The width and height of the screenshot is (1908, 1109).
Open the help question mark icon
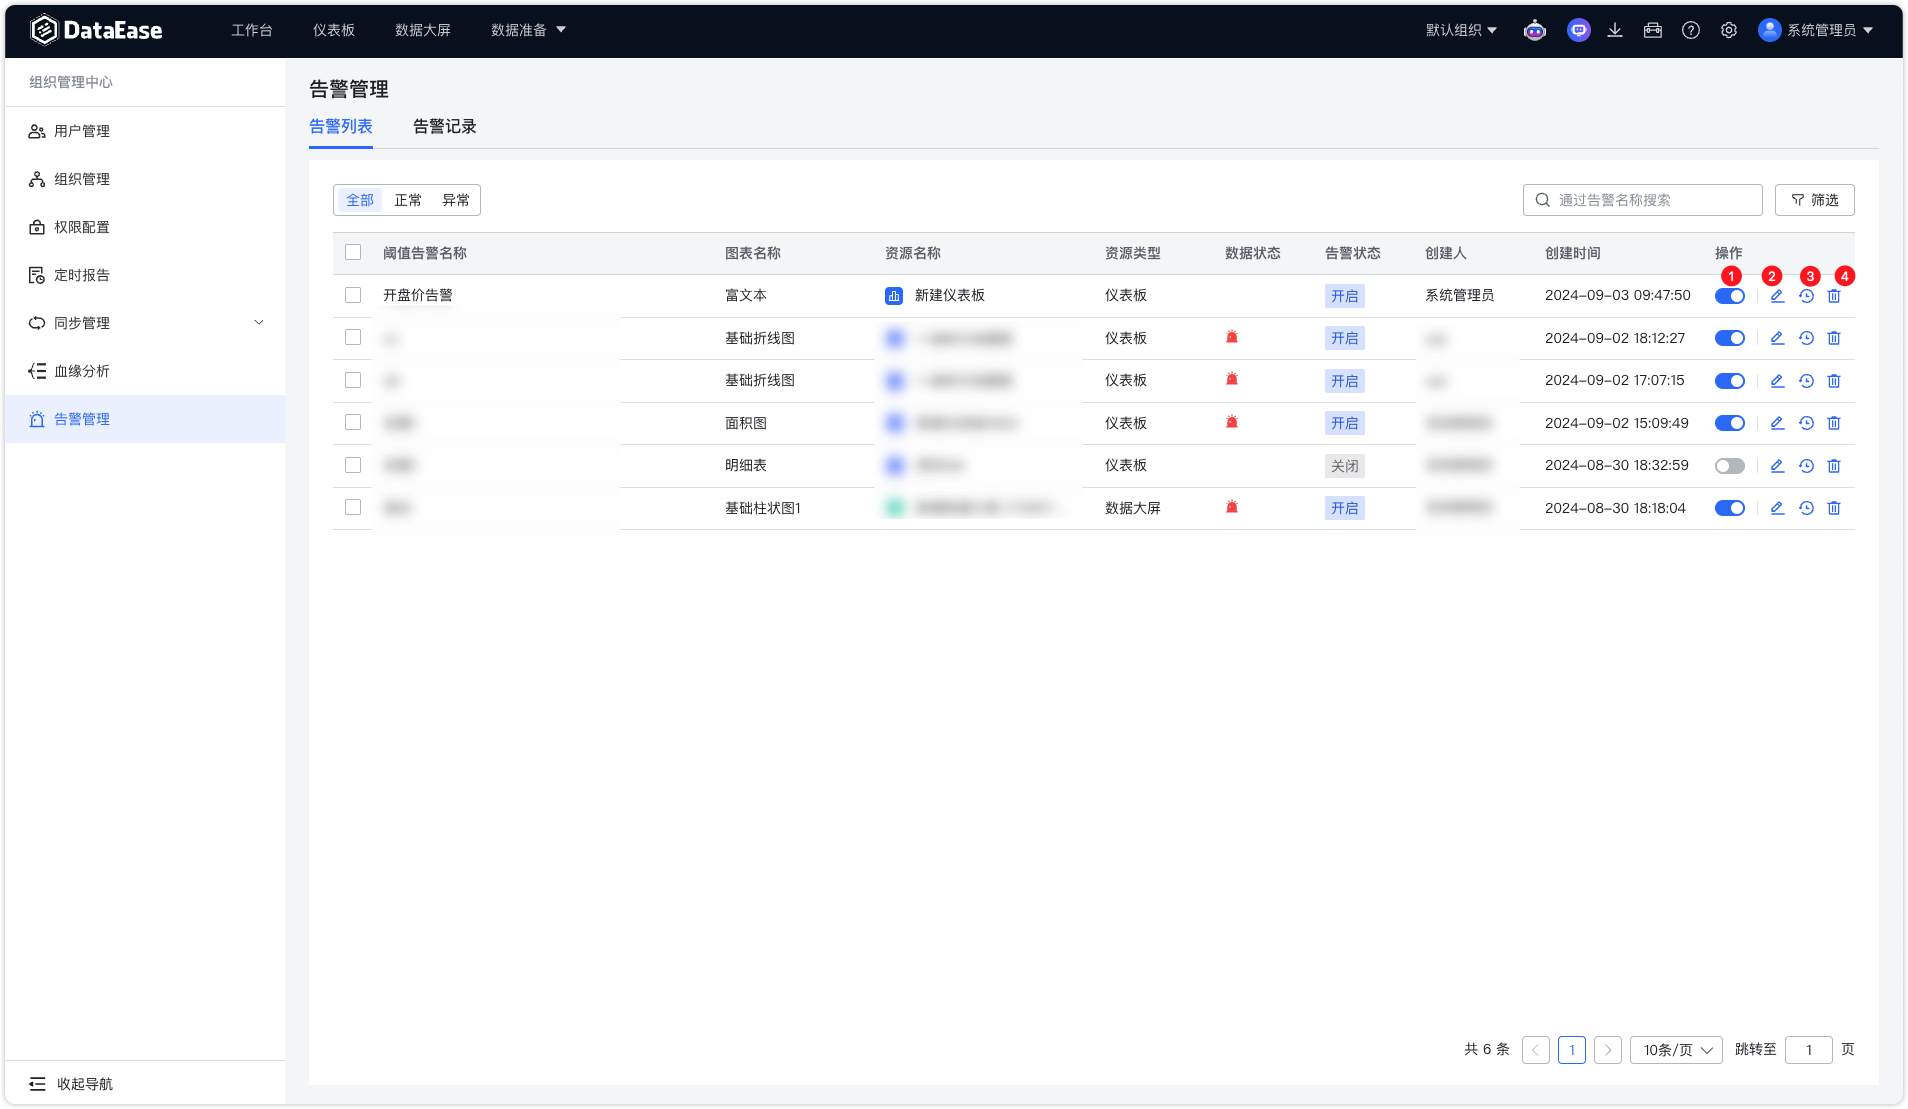pyautogui.click(x=1691, y=30)
